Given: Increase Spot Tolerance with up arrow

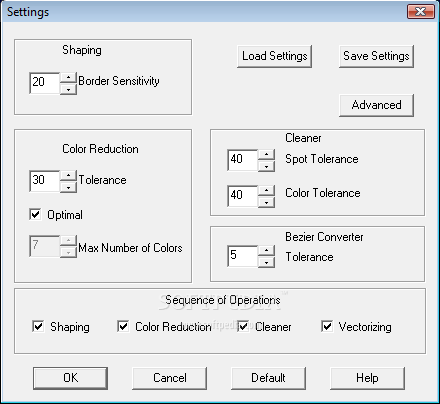Looking at the screenshot, I should click(266, 154).
